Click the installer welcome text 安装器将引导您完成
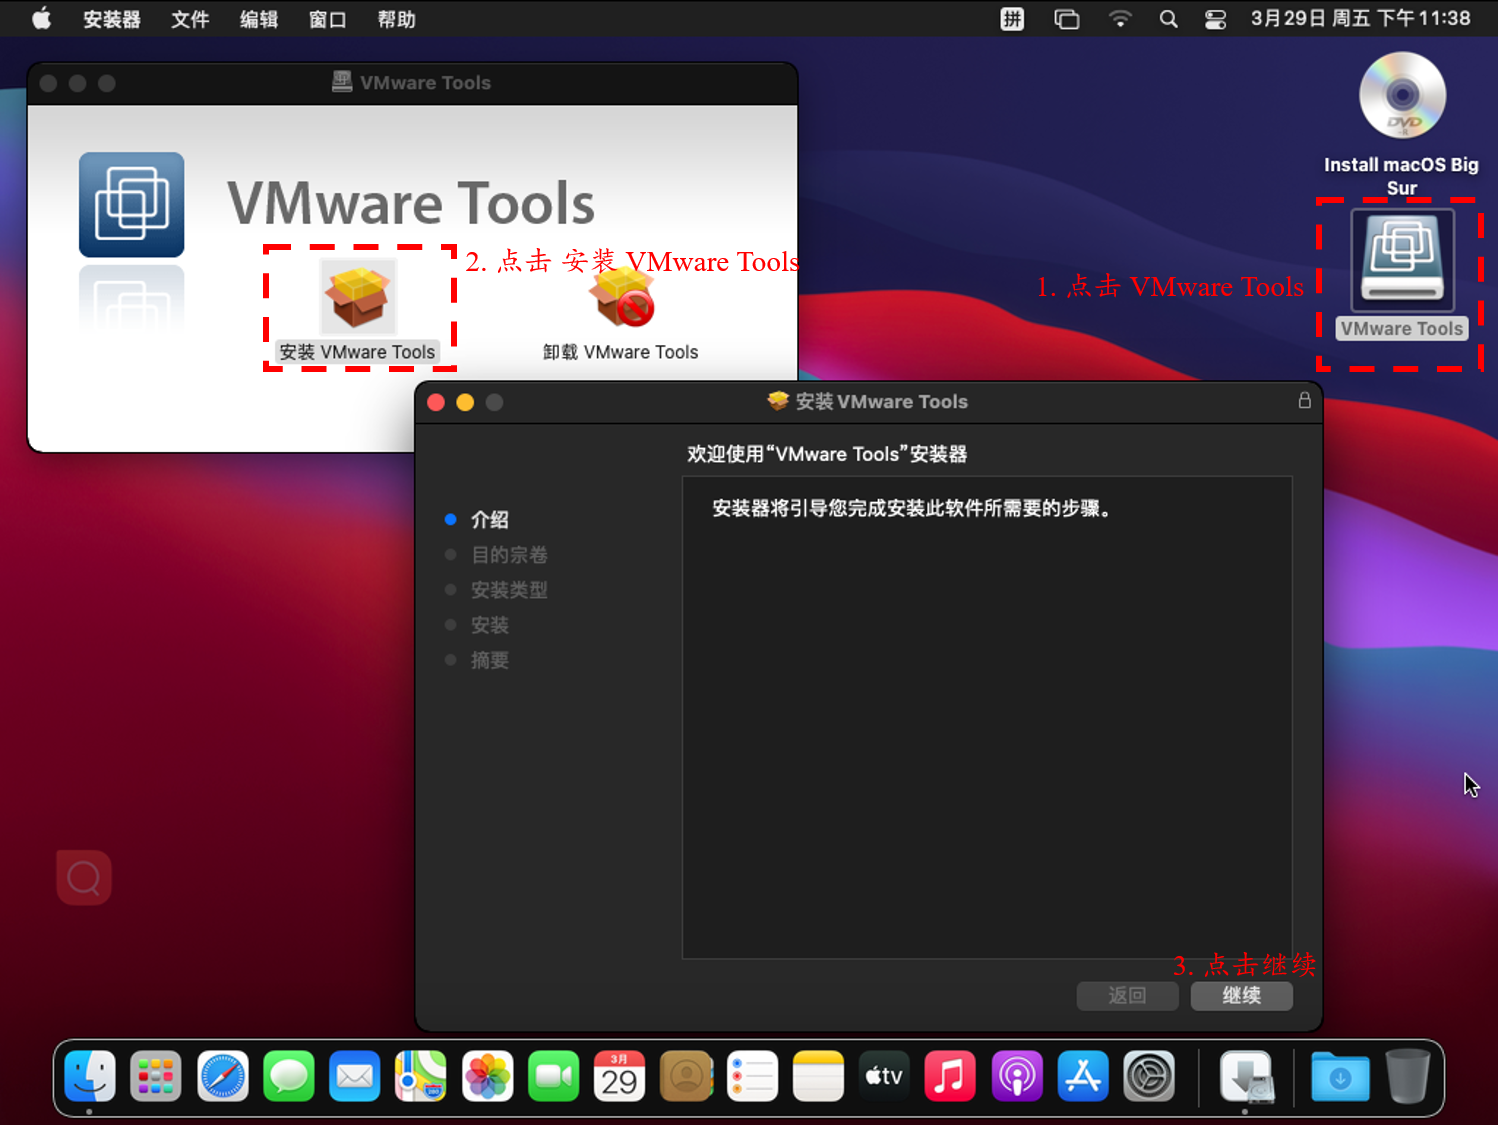Screen dimensions: 1498x1125 tap(912, 508)
